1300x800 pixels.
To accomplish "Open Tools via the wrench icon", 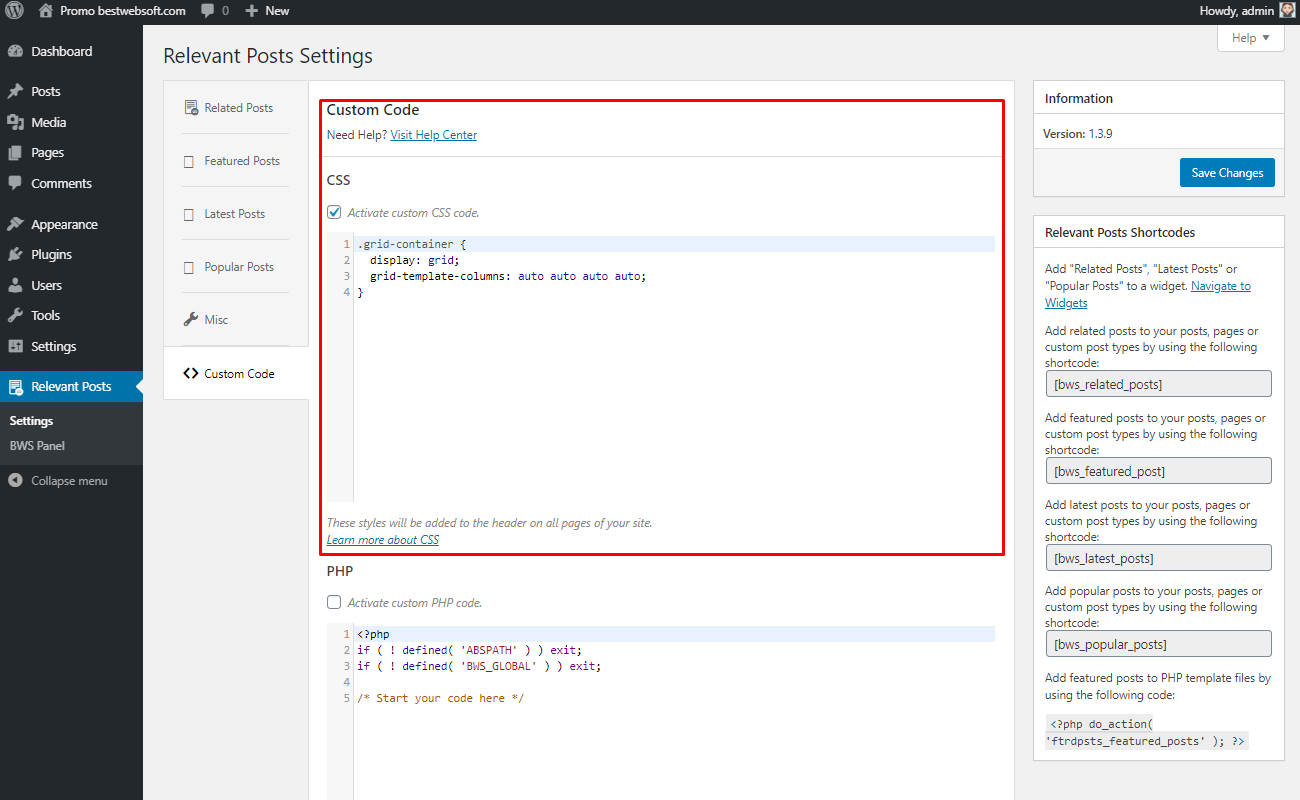I will point(15,316).
